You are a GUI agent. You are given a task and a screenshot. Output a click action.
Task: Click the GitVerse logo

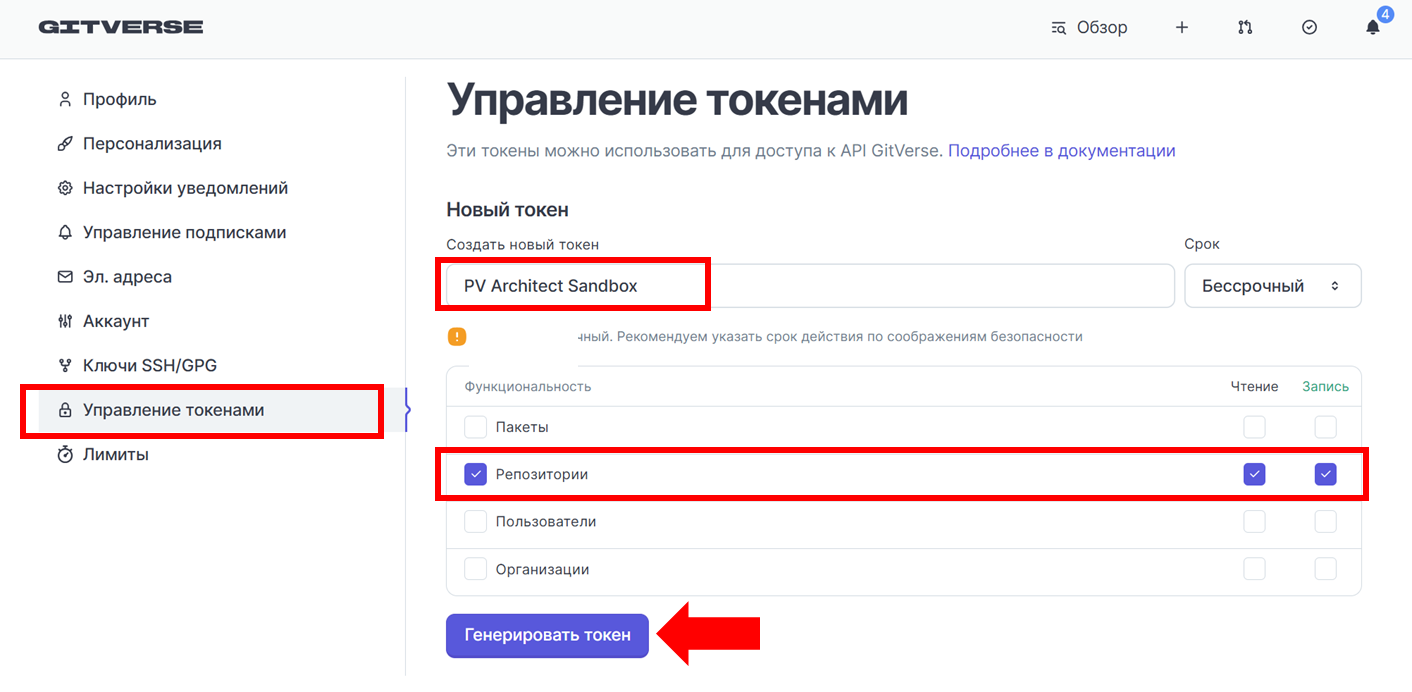click(121, 27)
